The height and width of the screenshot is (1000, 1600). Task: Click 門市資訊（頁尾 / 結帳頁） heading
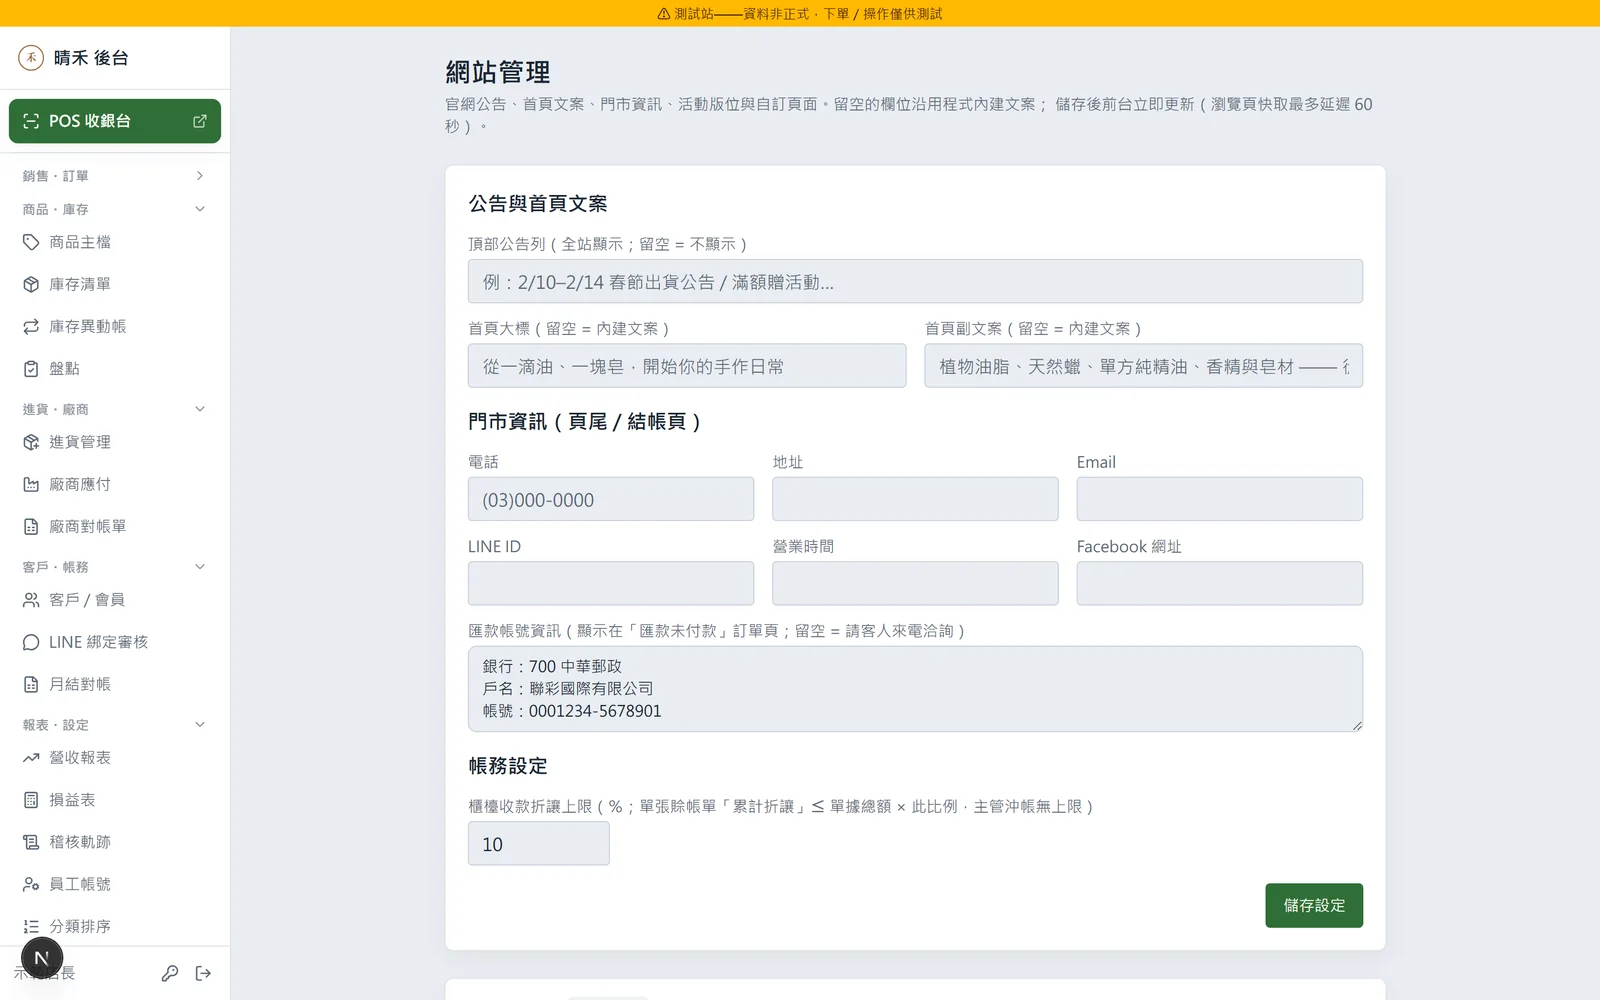[585, 422]
